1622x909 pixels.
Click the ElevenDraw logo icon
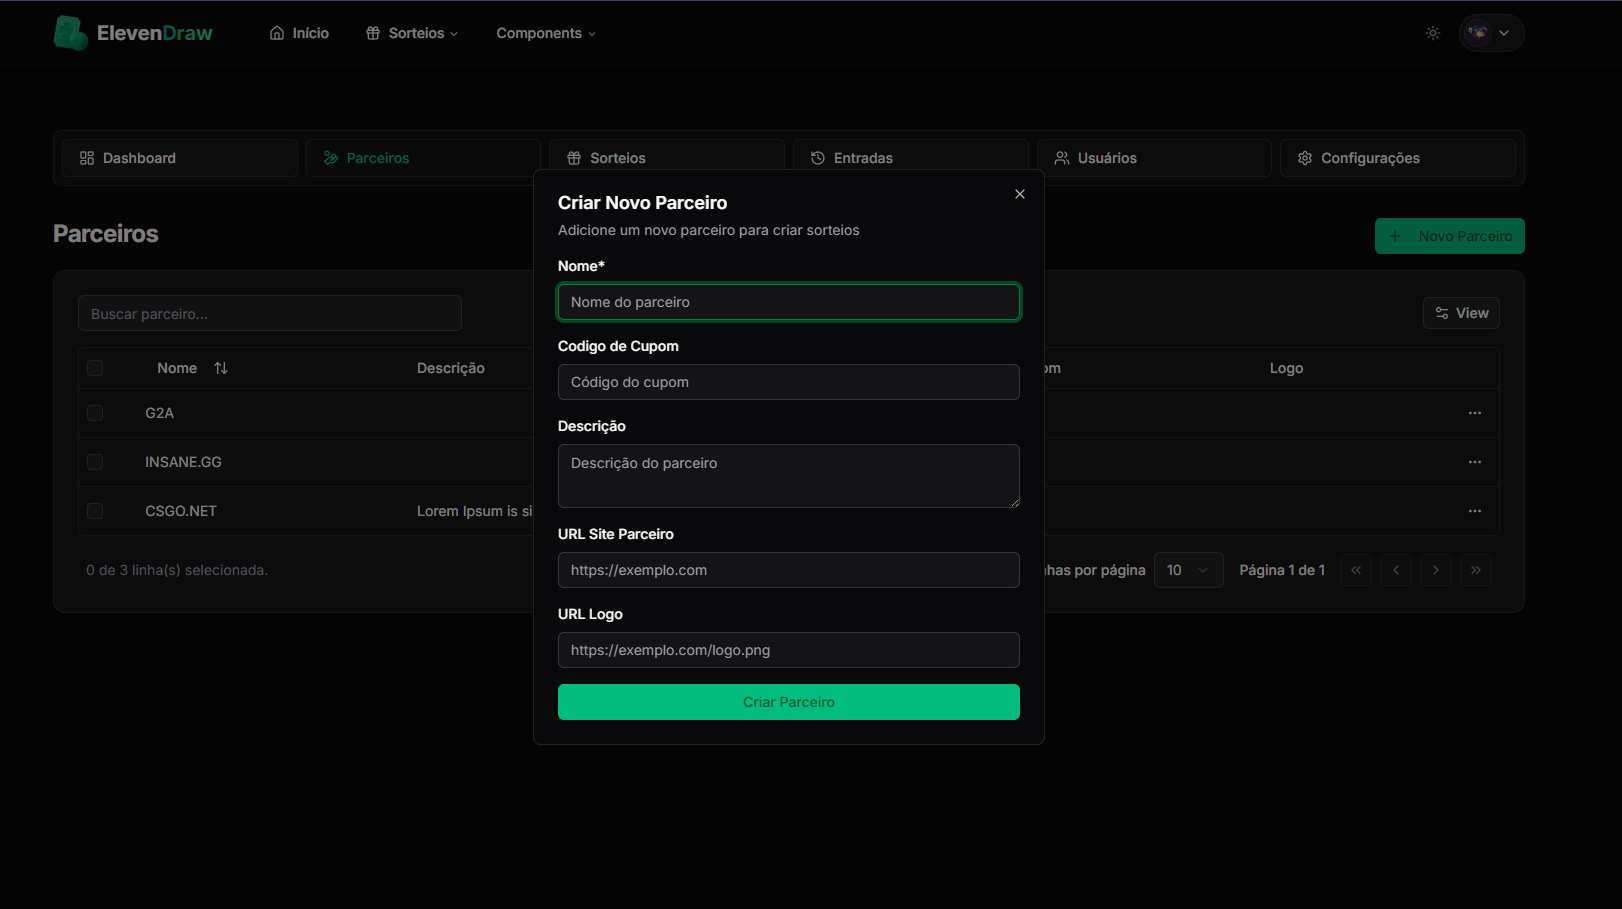[x=69, y=32]
